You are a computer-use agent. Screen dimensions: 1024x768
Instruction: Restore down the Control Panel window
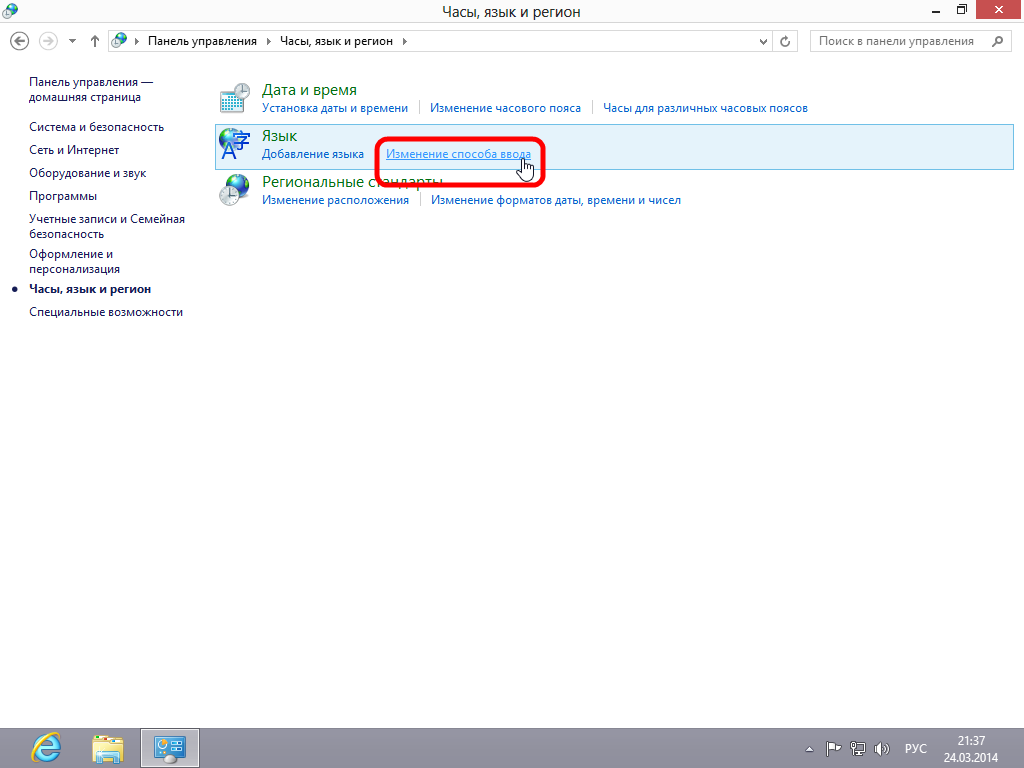click(961, 10)
